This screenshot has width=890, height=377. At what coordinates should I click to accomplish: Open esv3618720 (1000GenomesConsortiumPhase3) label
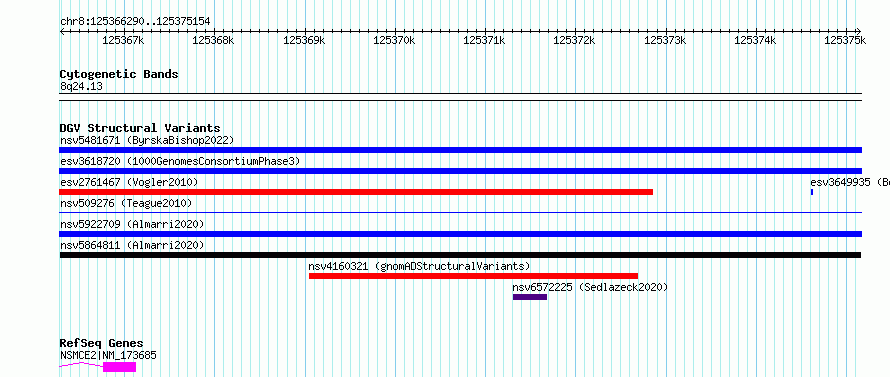pos(180,161)
